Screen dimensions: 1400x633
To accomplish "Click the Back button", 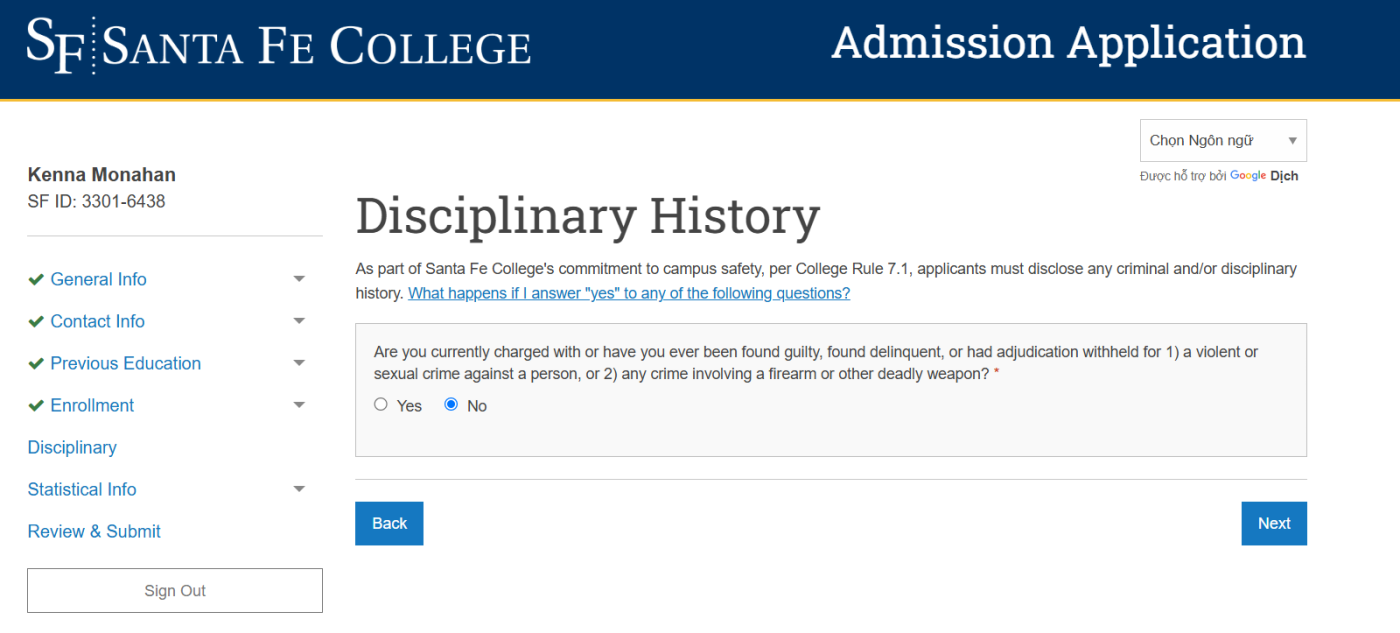I will (x=389, y=523).
